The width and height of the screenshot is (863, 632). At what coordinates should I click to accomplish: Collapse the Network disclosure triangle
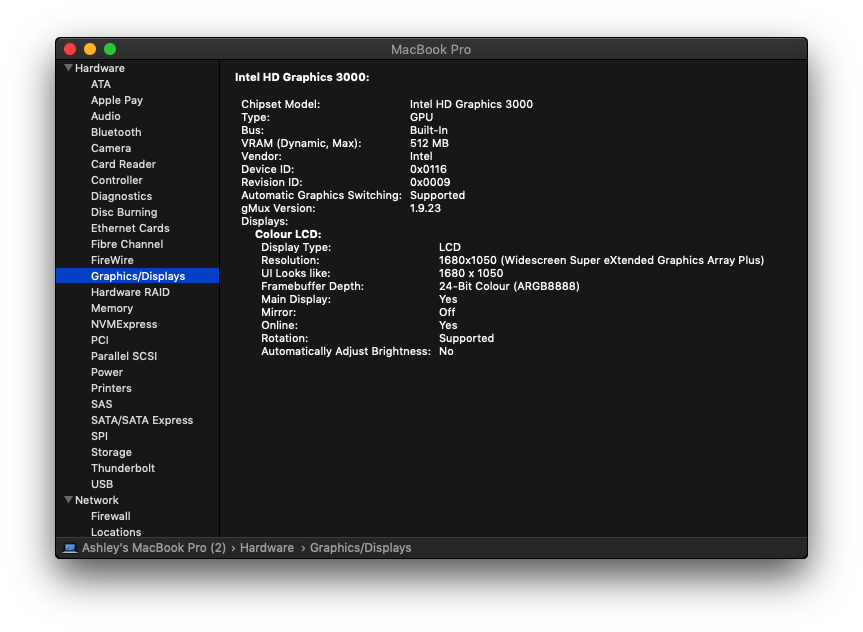coord(68,500)
